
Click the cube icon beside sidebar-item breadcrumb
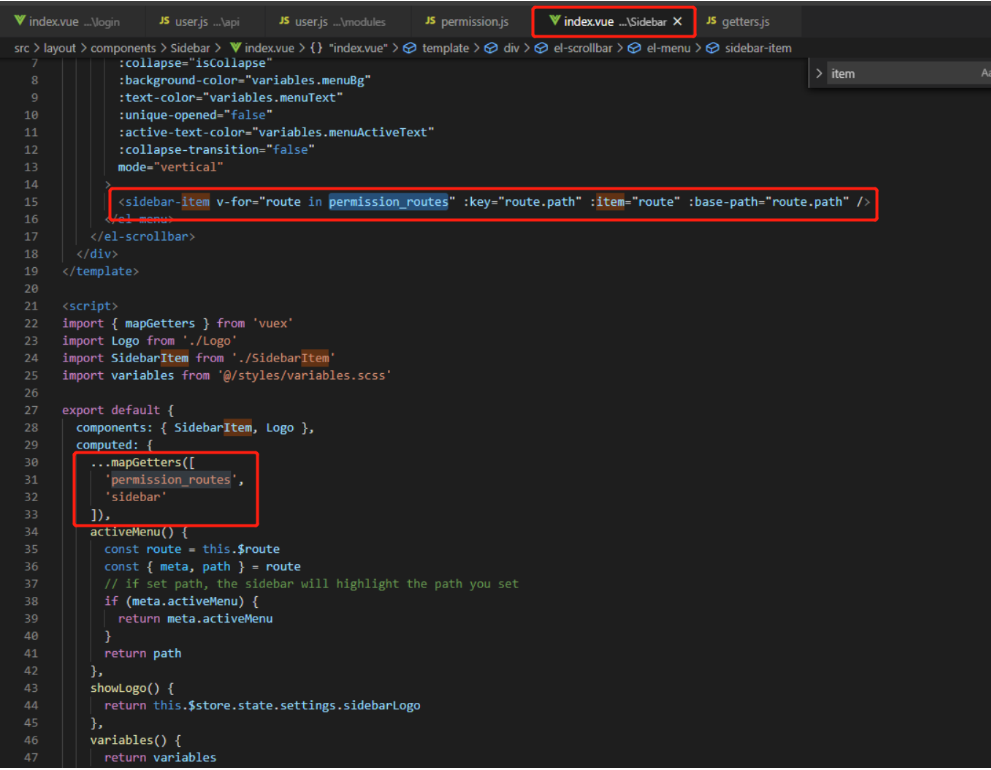[712, 48]
